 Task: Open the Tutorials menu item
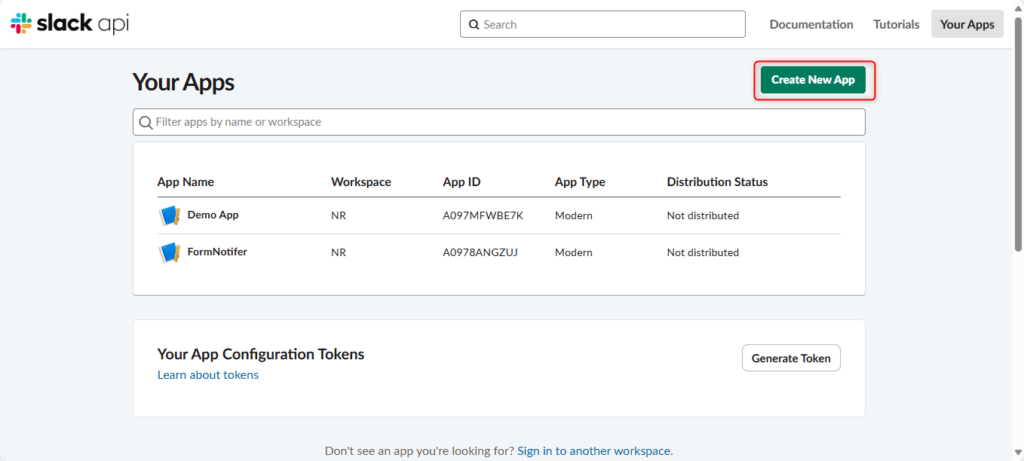coord(896,24)
